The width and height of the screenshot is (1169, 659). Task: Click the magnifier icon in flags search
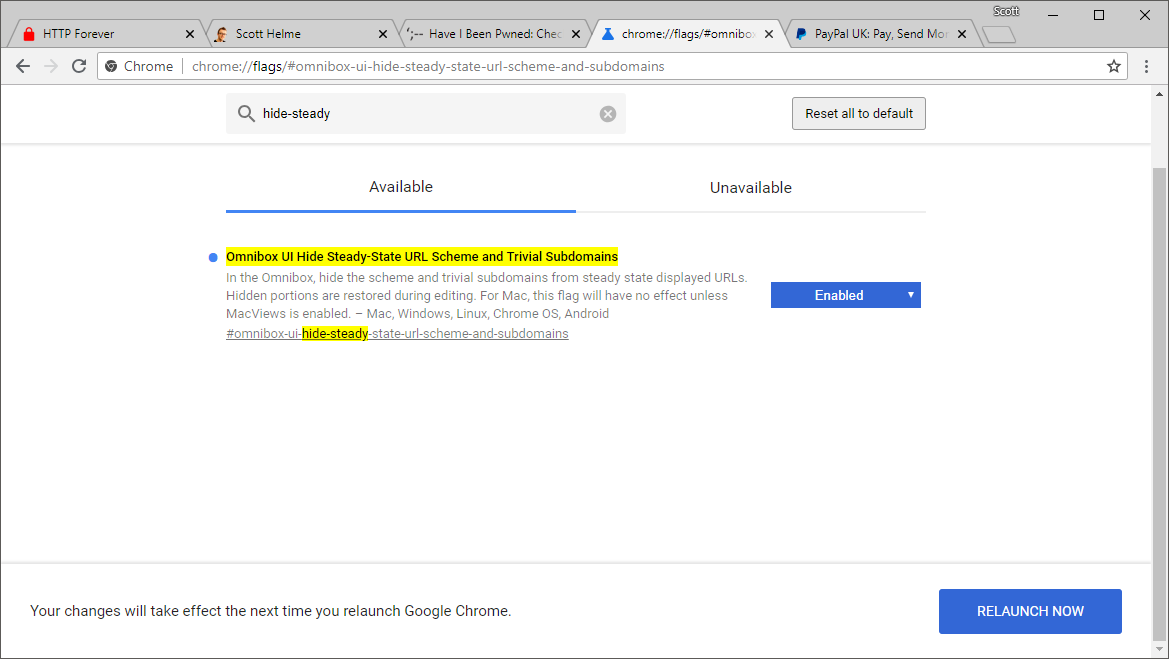pyautogui.click(x=246, y=114)
